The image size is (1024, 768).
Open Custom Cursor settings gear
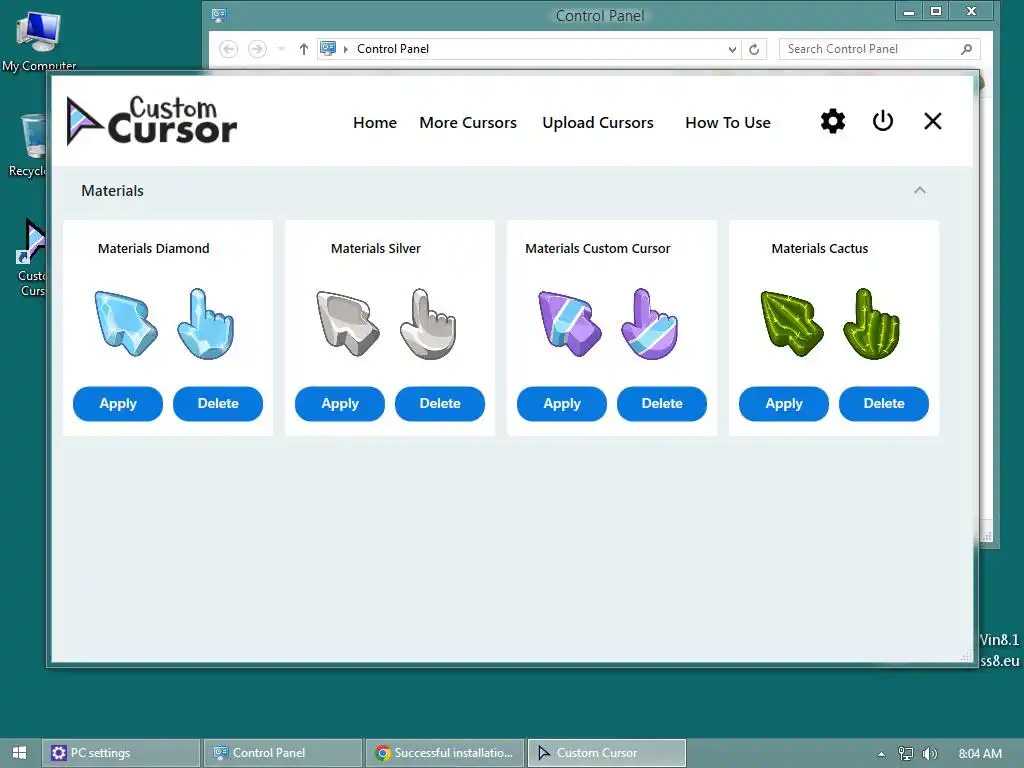tap(833, 121)
